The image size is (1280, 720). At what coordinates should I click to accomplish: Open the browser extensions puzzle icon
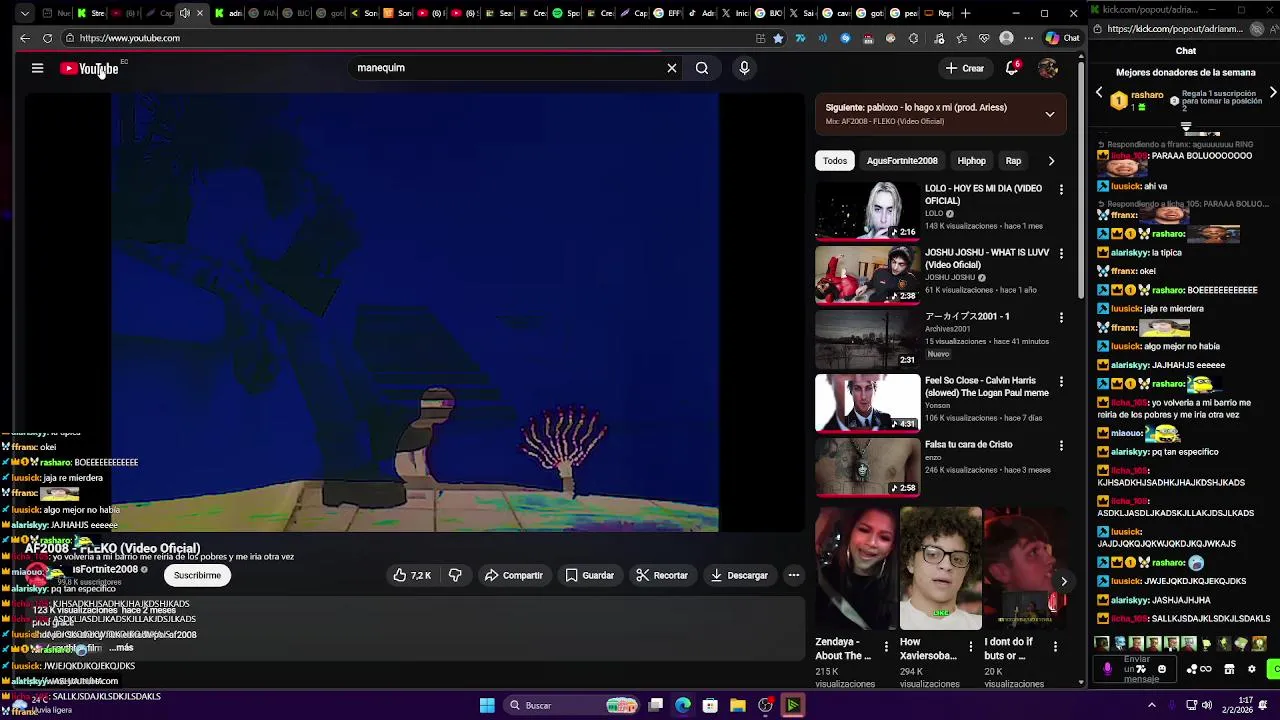click(x=913, y=38)
